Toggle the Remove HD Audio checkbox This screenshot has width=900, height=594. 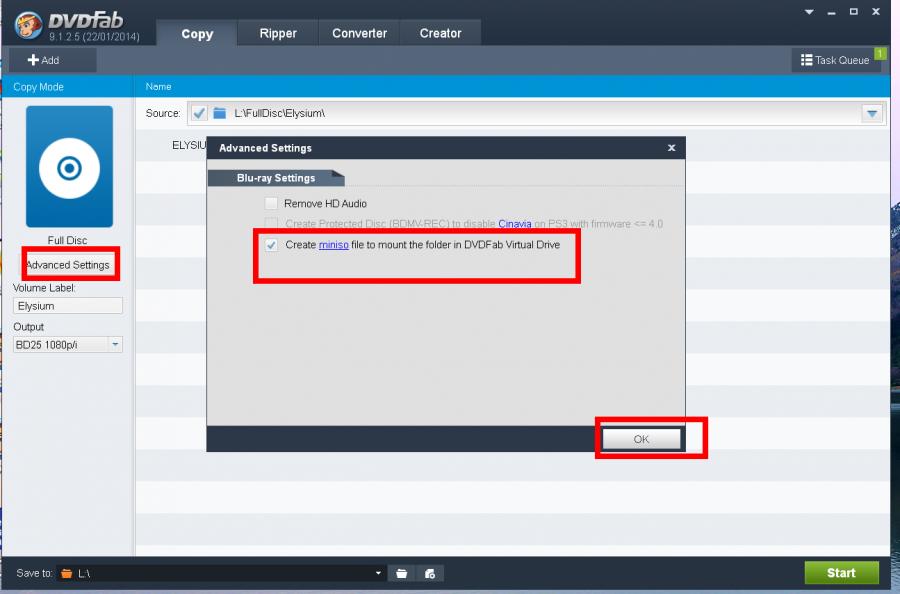[x=271, y=203]
